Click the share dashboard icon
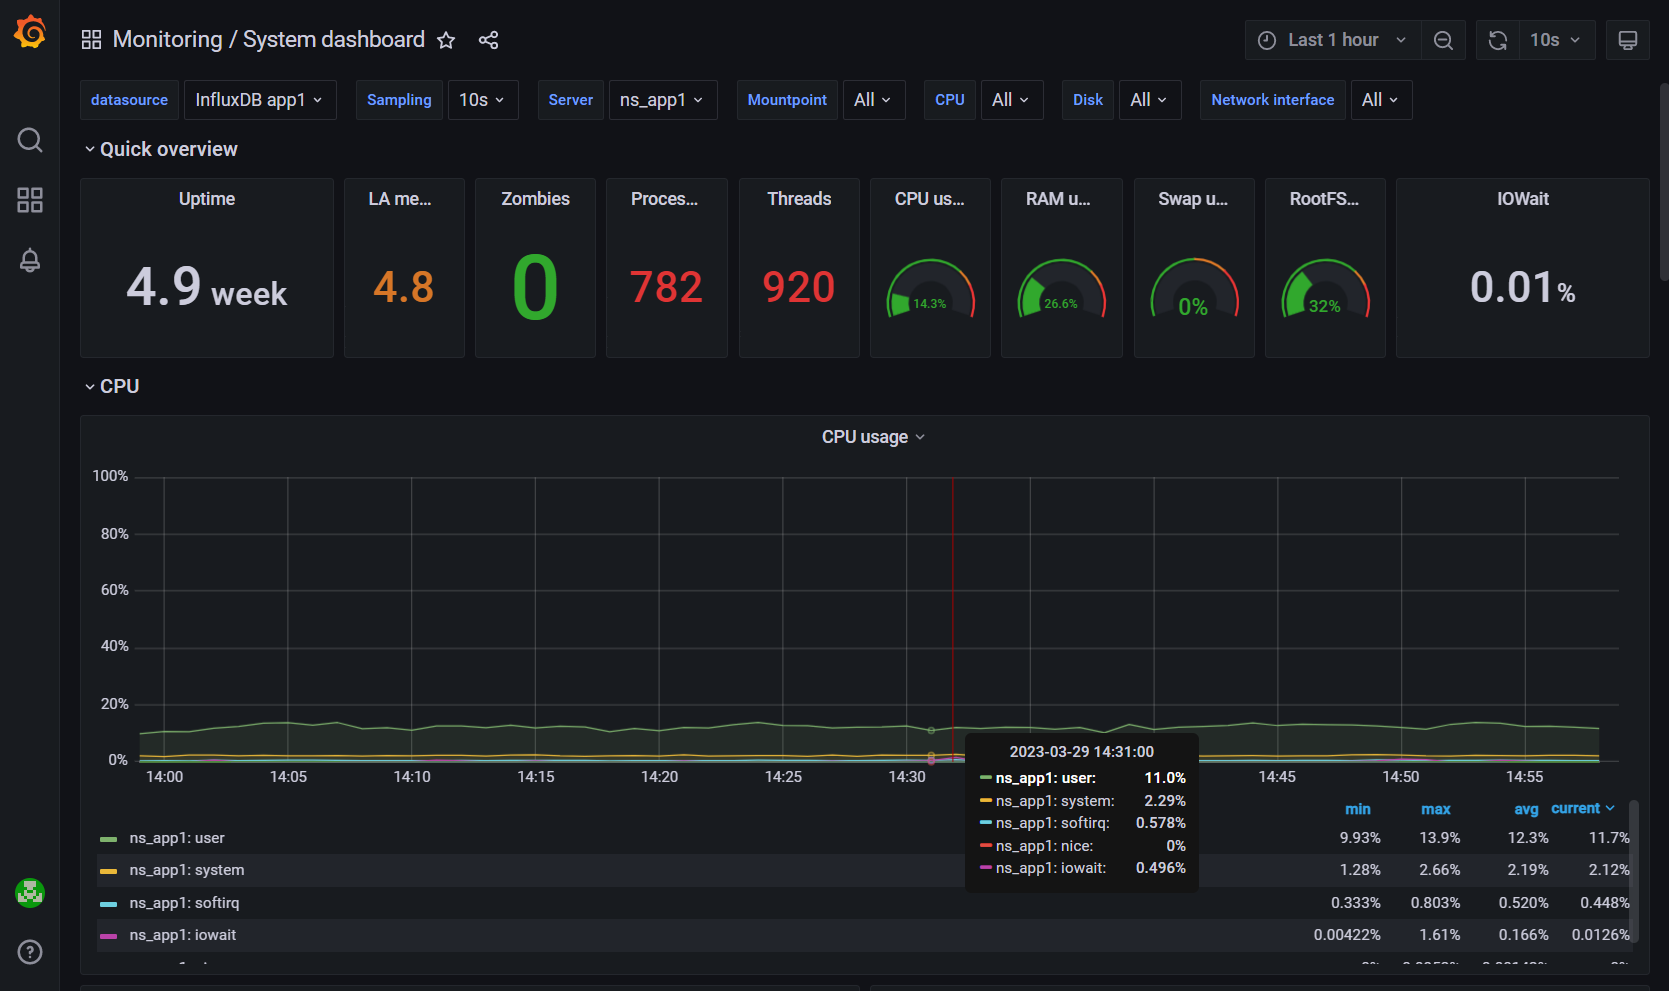The height and width of the screenshot is (991, 1669). pos(488,40)
